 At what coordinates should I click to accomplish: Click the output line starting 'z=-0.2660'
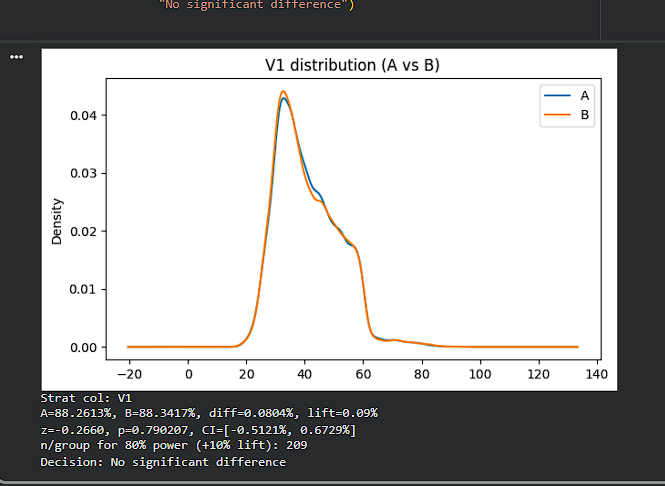click(198, 430)
